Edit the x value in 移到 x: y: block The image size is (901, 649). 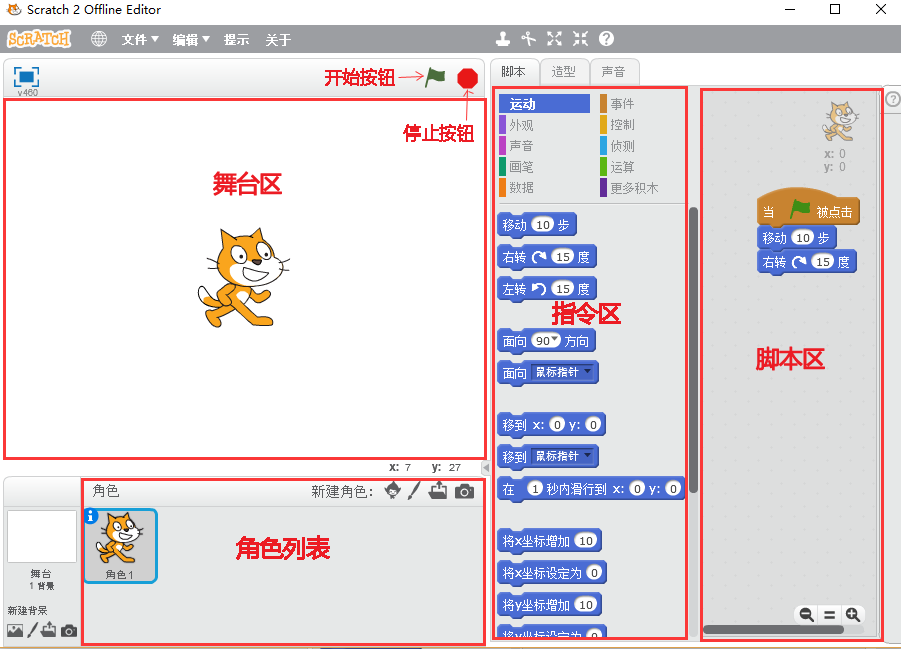point(557,425)
